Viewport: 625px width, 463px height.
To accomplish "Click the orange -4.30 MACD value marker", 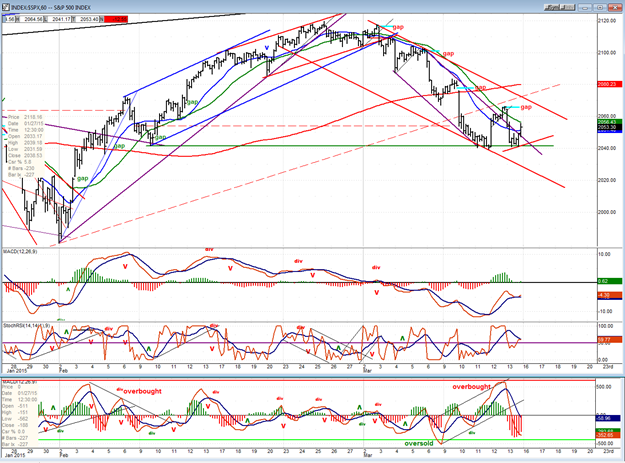I will [609, 295].
